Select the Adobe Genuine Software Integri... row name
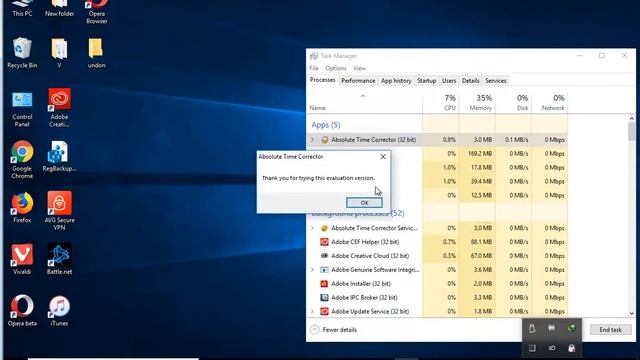The width and height of the screenshot is (640, 360). click(375, 270)
